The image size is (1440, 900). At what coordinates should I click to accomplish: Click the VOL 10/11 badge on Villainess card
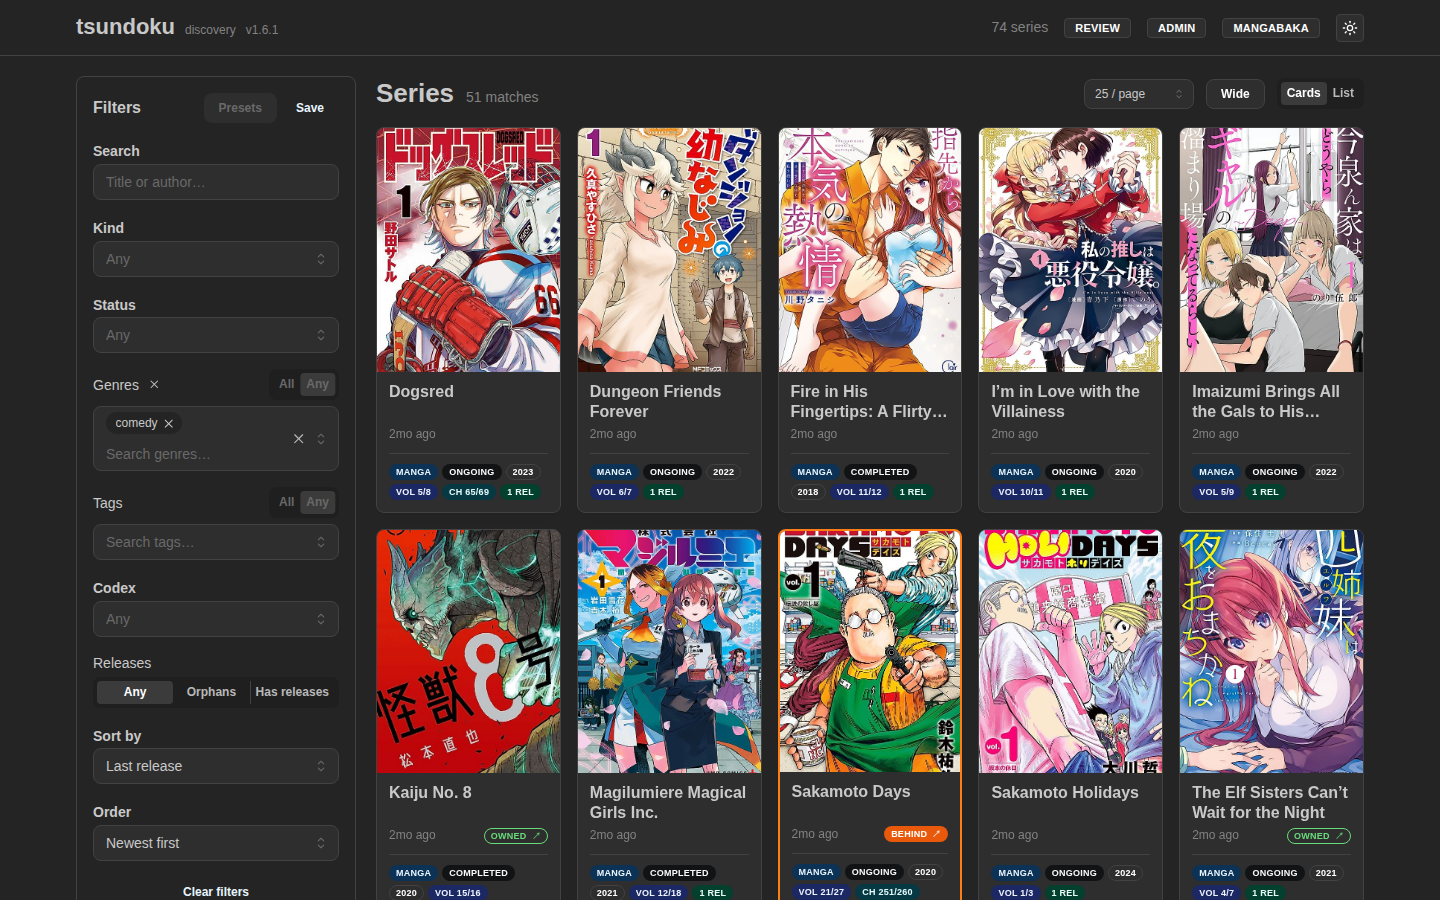(1020, 492)
